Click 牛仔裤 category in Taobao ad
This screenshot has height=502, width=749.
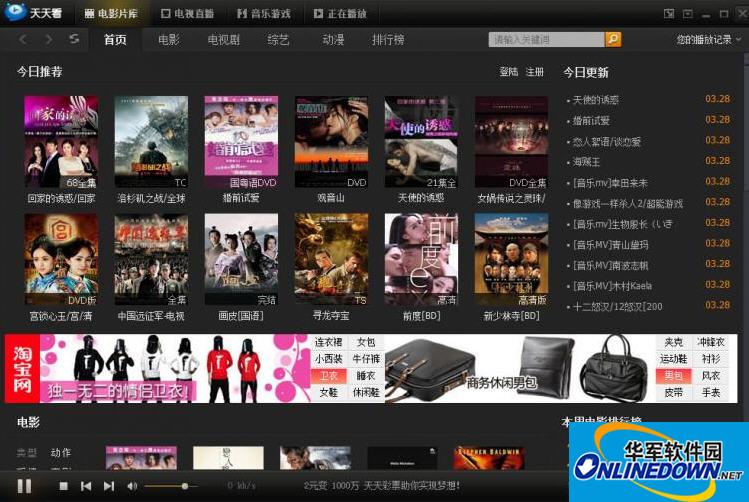pos(366,359)
